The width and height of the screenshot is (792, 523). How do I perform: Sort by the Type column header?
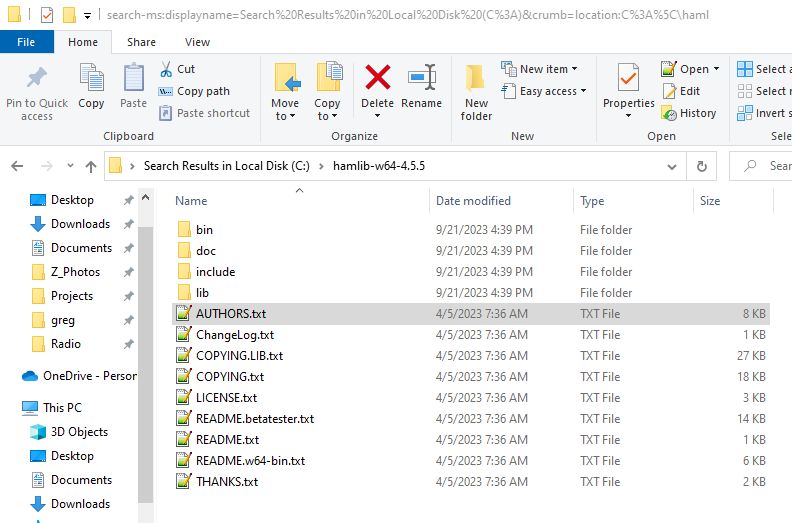592,201
